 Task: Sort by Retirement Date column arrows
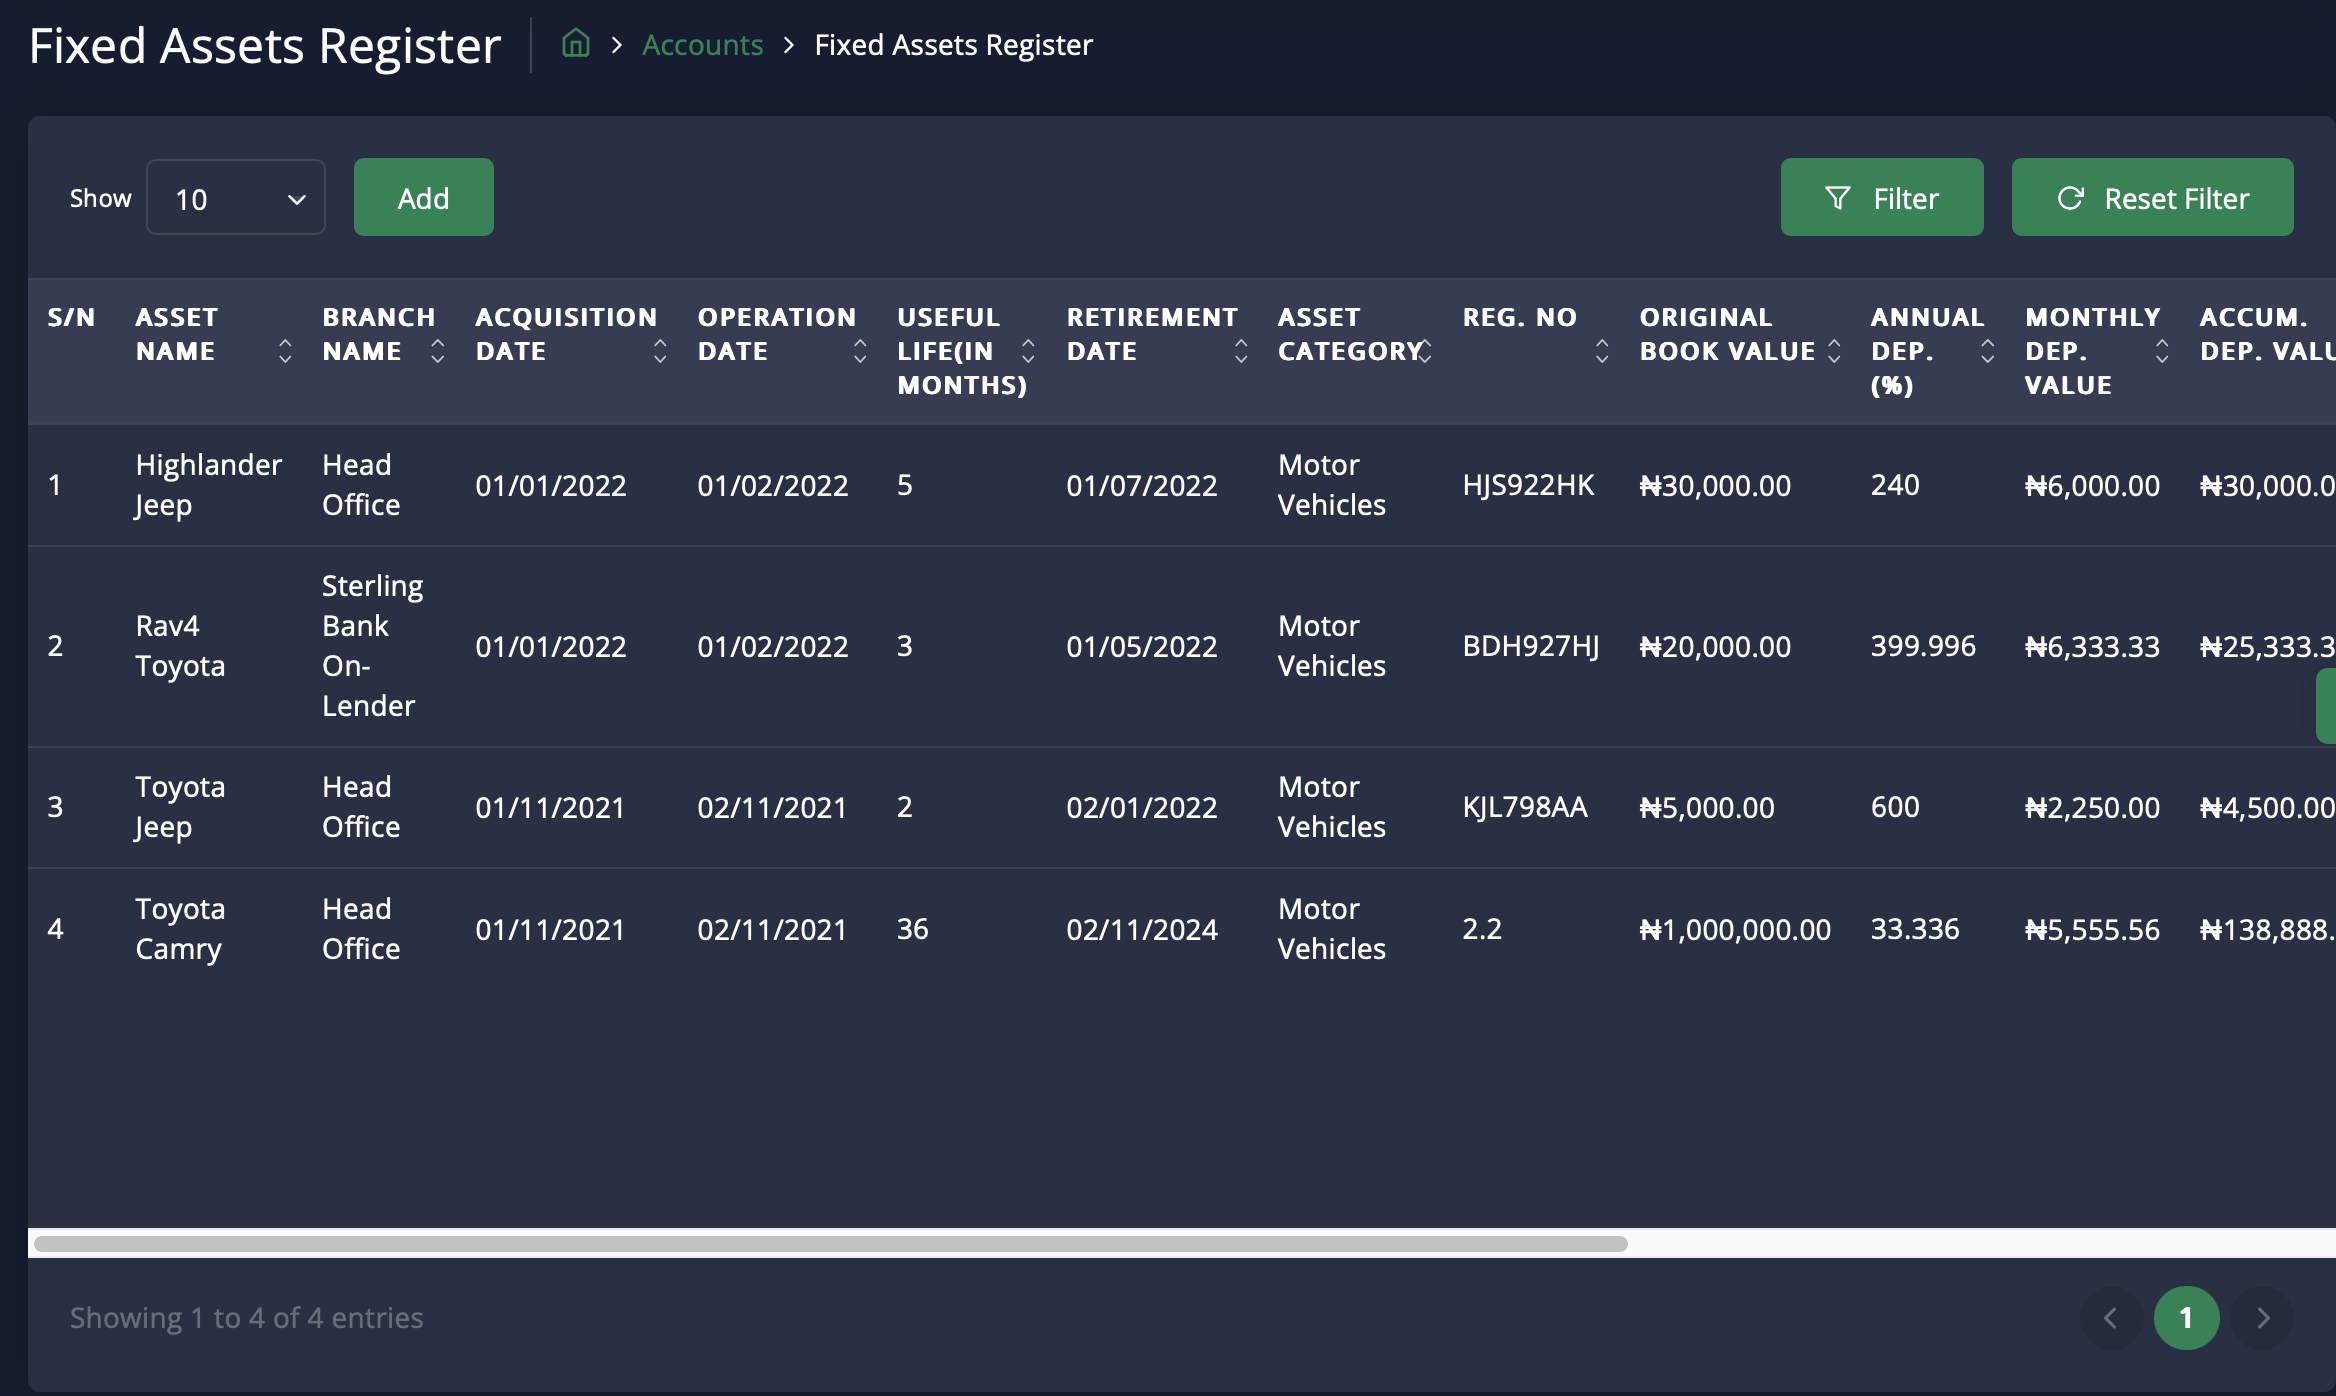tap(1241, 351)
